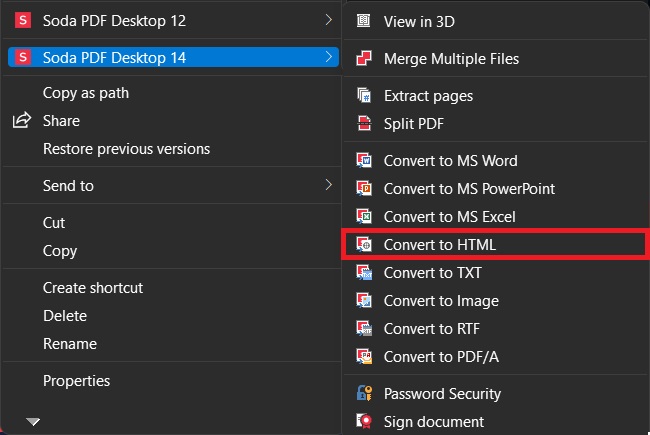The height and width of the screenshot is (435, 650).
Task: Click the Convert to MS Excel icon
Action: 364,216
